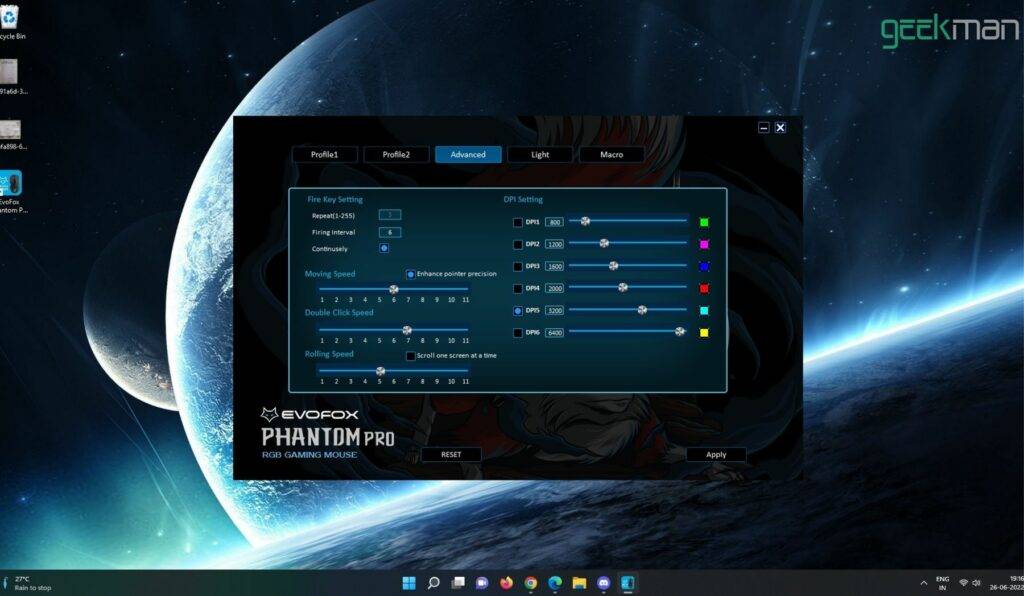Click the RESET button
The height and width of the screenshot is (596, 1024).
[x=451, y=454]
